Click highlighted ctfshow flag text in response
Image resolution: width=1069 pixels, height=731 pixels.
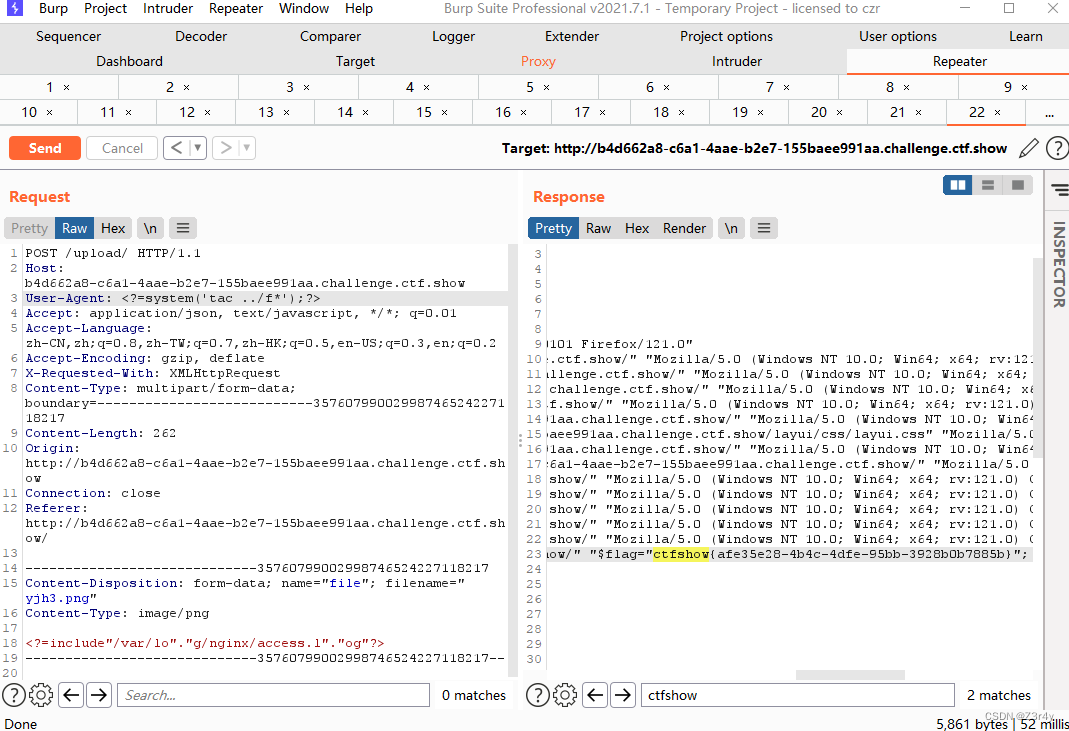pos(681,554)
